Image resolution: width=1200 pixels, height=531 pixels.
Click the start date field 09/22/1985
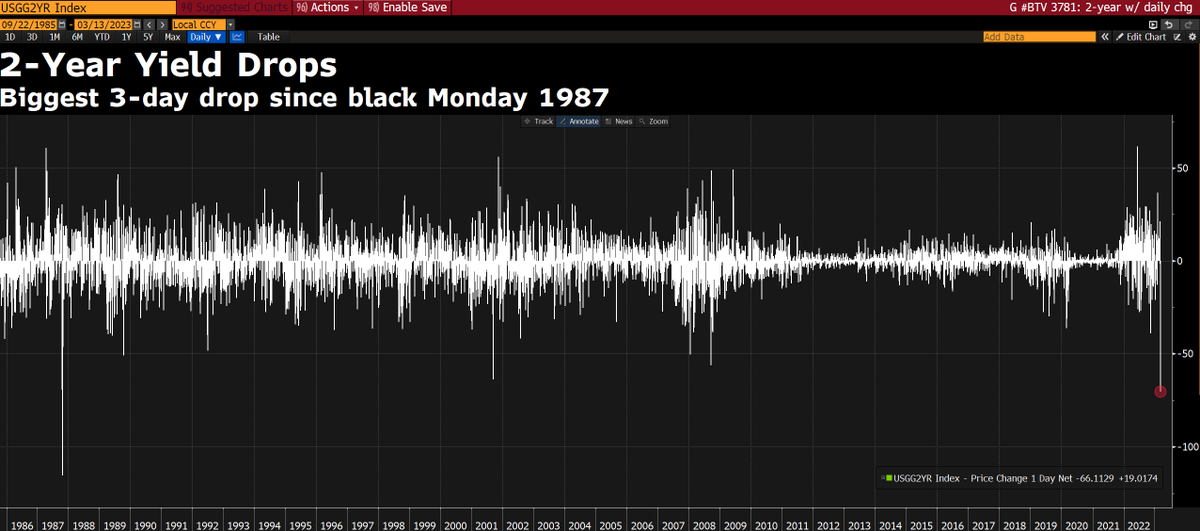tap(28, 24)
